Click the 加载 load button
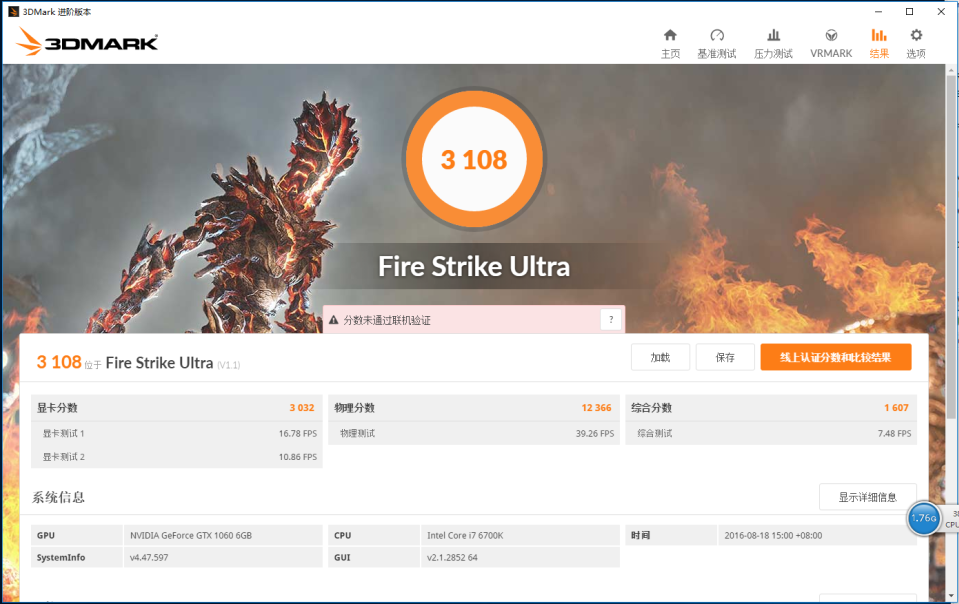The width and height of the screenshot is (959, 604). tap(661, 357)
